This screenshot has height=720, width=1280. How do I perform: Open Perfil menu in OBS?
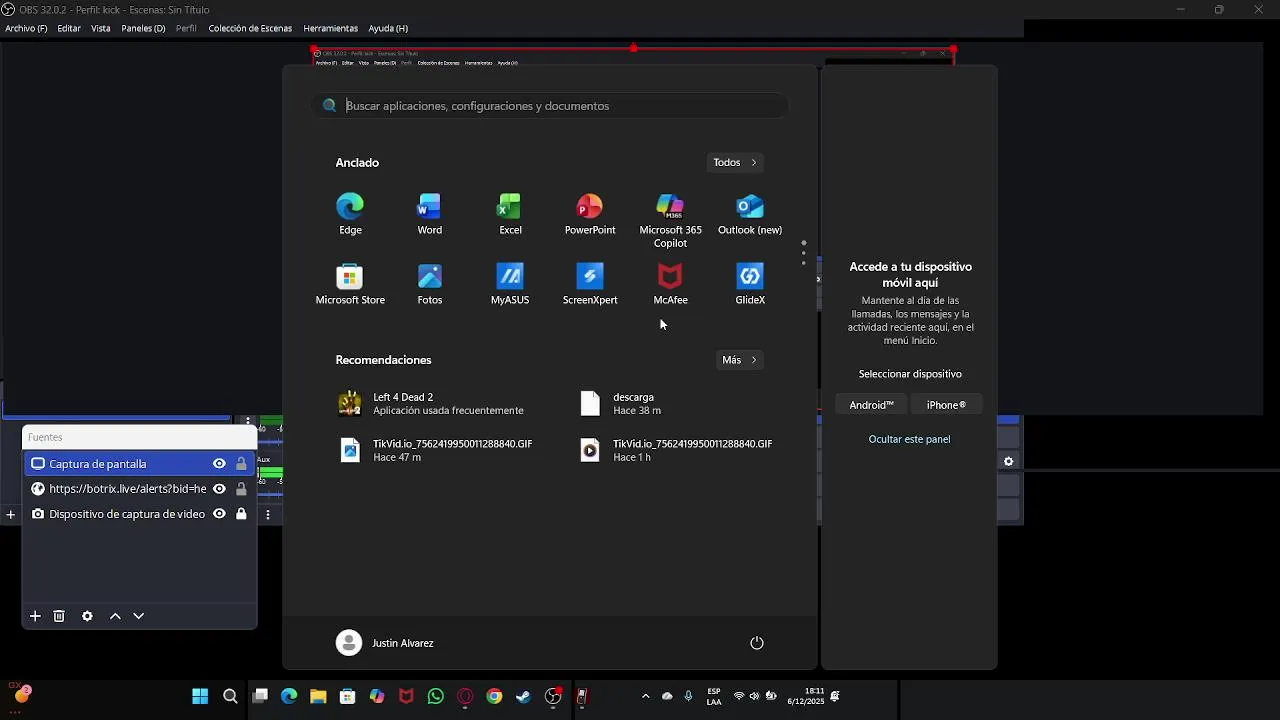186,29
